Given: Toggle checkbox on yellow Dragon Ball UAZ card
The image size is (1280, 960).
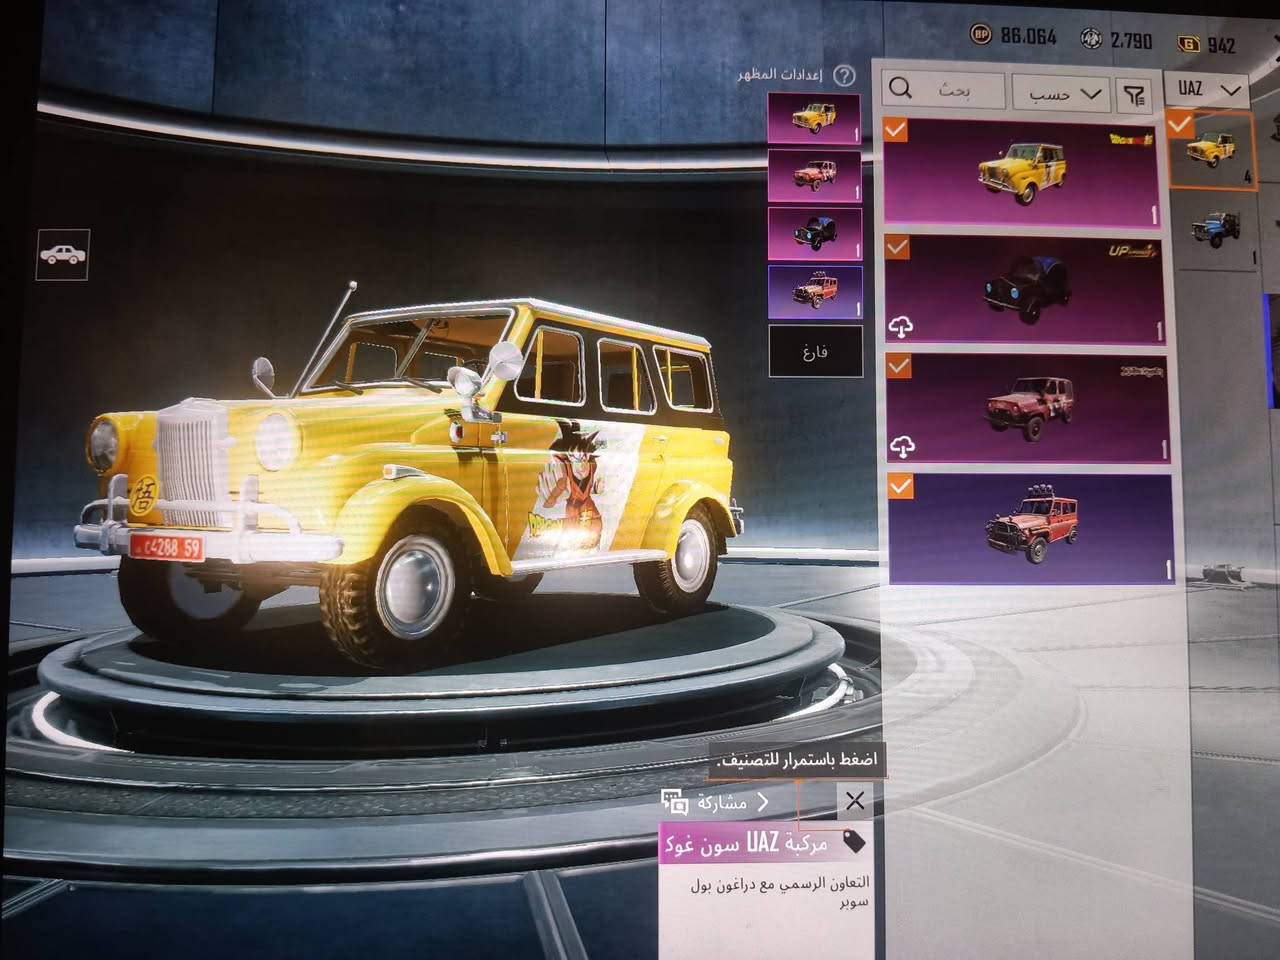Looking at the screenshot, I should coord(895,129).
